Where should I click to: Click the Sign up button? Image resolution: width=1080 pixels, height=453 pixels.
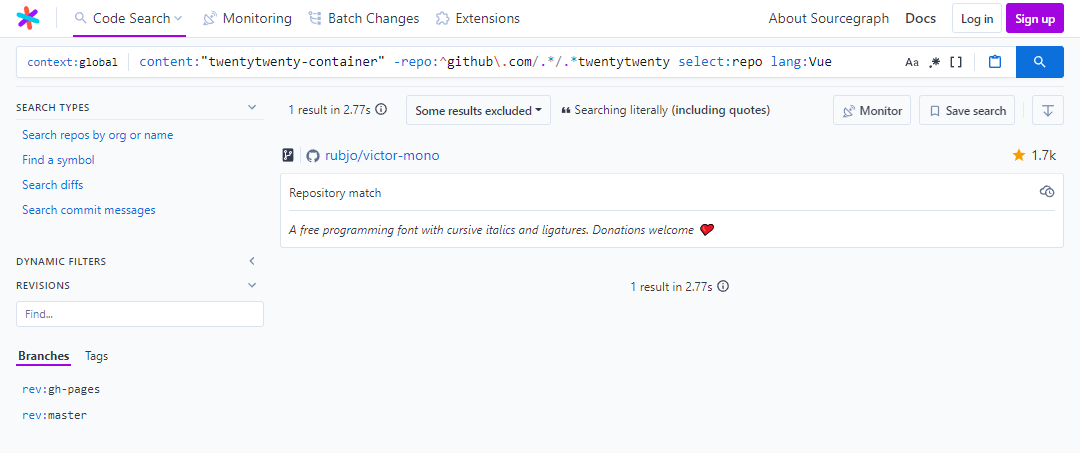tap(1034, 18)
